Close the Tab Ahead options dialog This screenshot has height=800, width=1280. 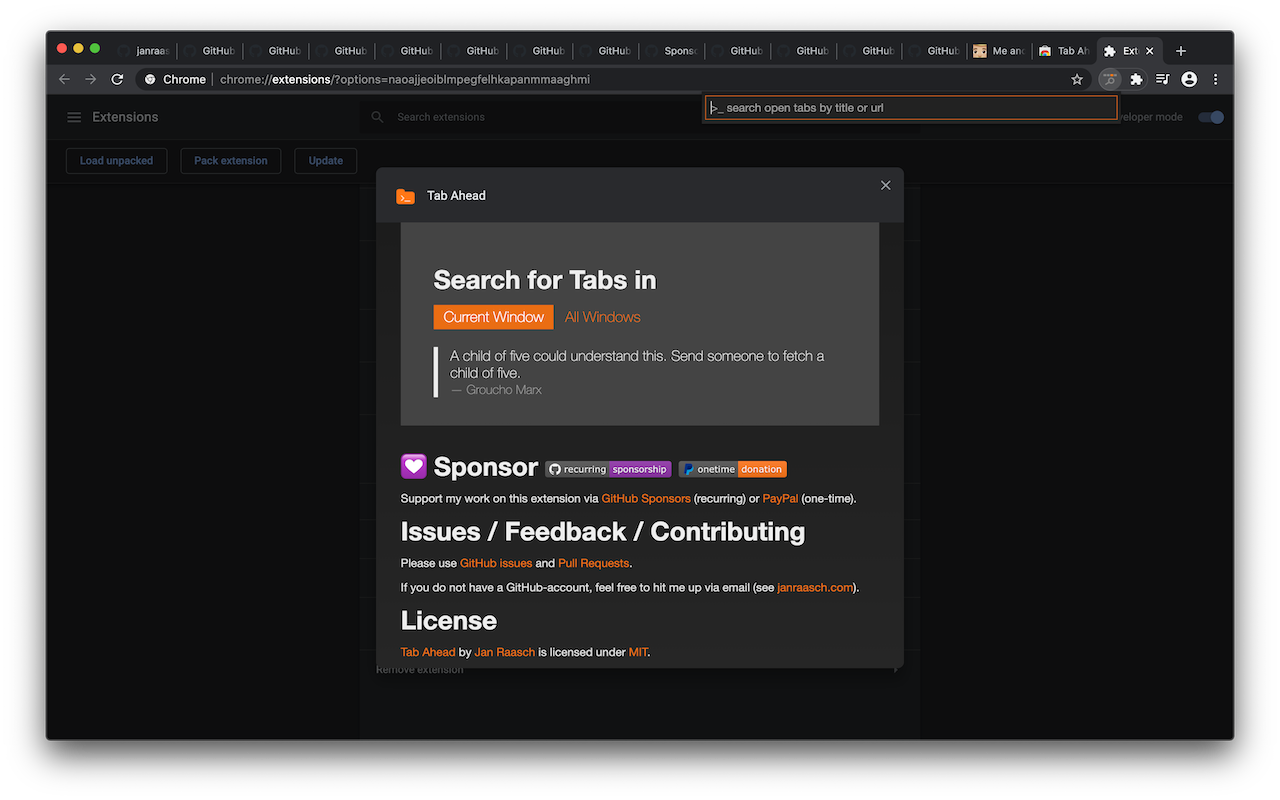pyautogui.click(x=885, y=185)
